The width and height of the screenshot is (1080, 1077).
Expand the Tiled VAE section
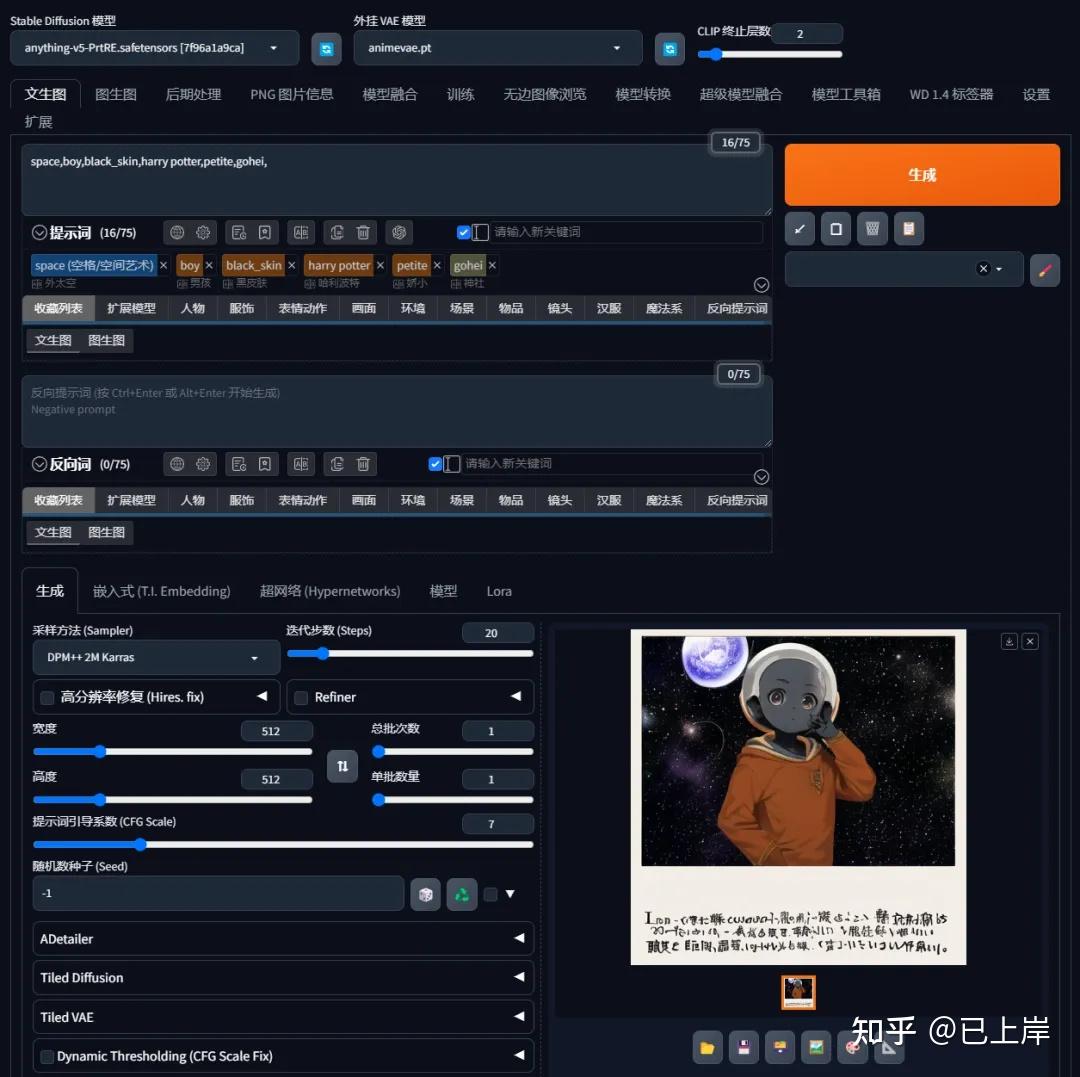tap(283, 1017)
